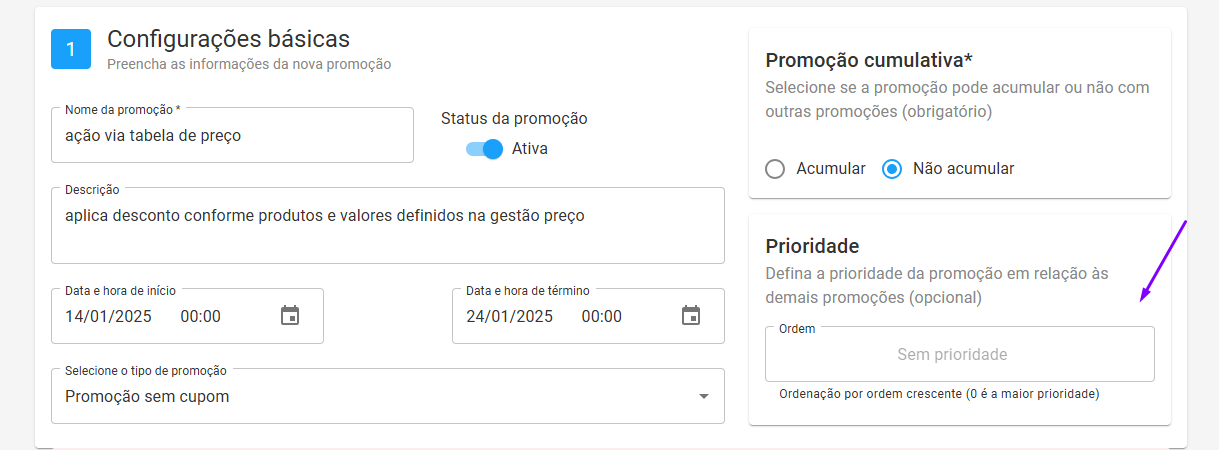The image size is (1219, 450).
Task: Expand the tipo de promoção dropdown arrow
Action: [x=704, y=396]
